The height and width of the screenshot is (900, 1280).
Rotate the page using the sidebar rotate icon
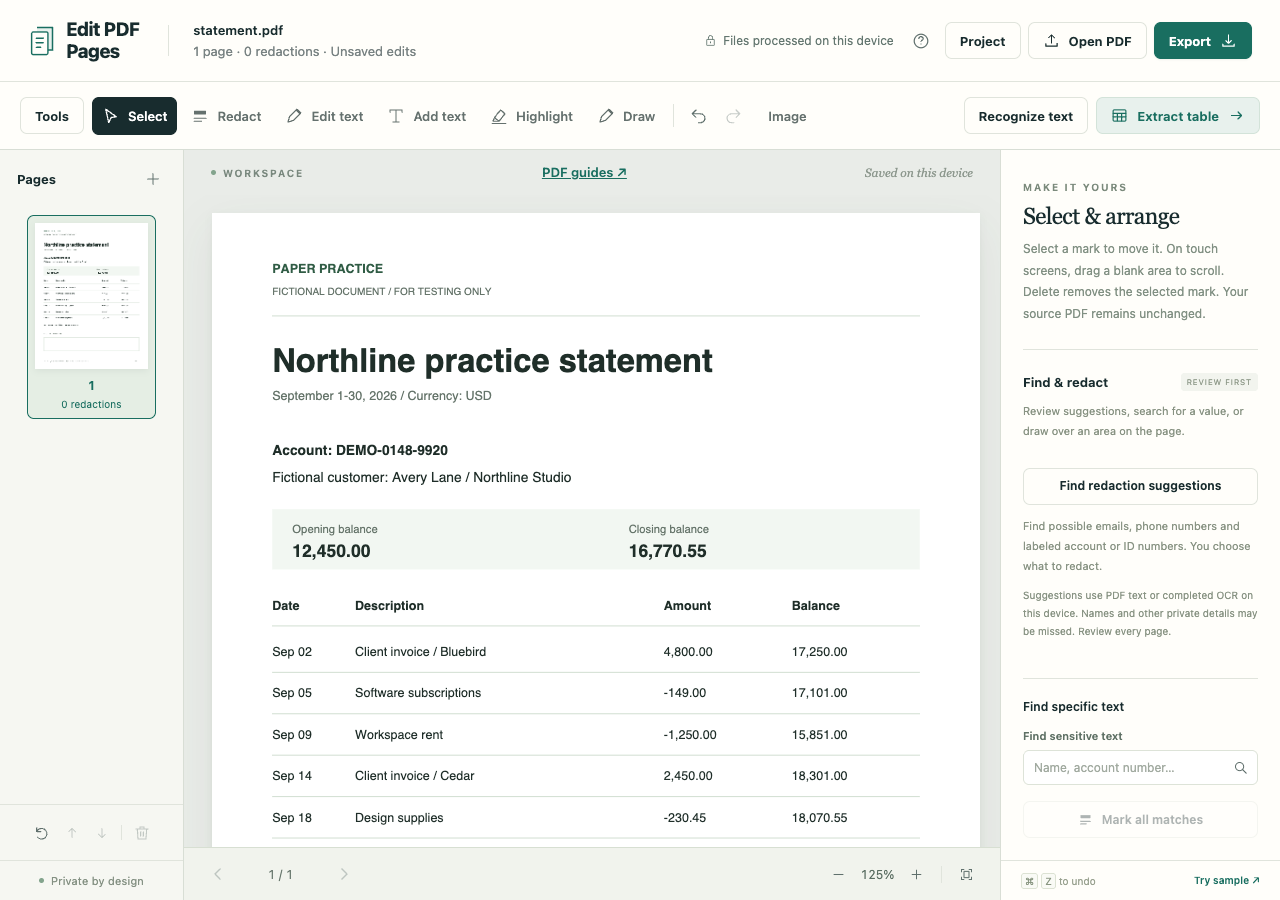point(41,833)
